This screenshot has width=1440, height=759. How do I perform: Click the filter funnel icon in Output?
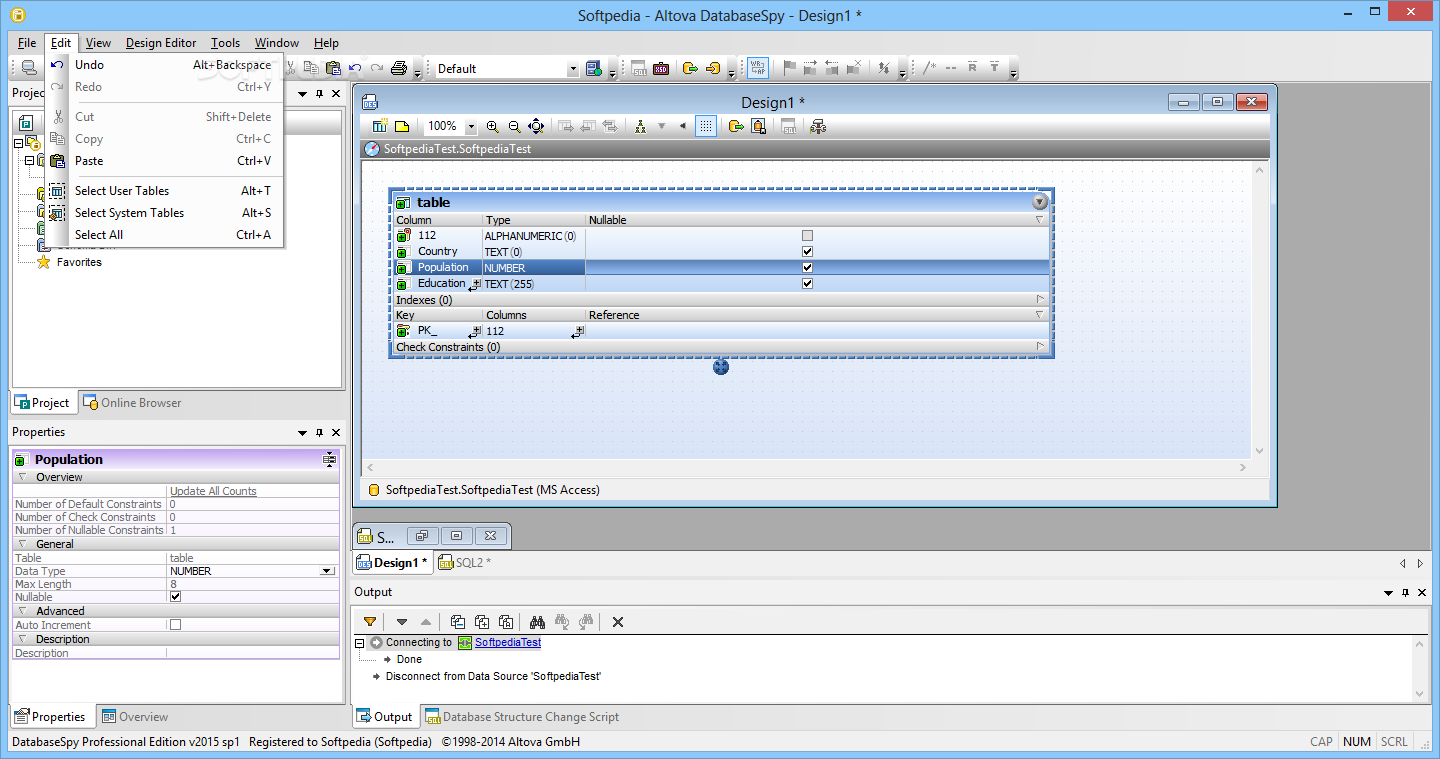pos(370,621)
